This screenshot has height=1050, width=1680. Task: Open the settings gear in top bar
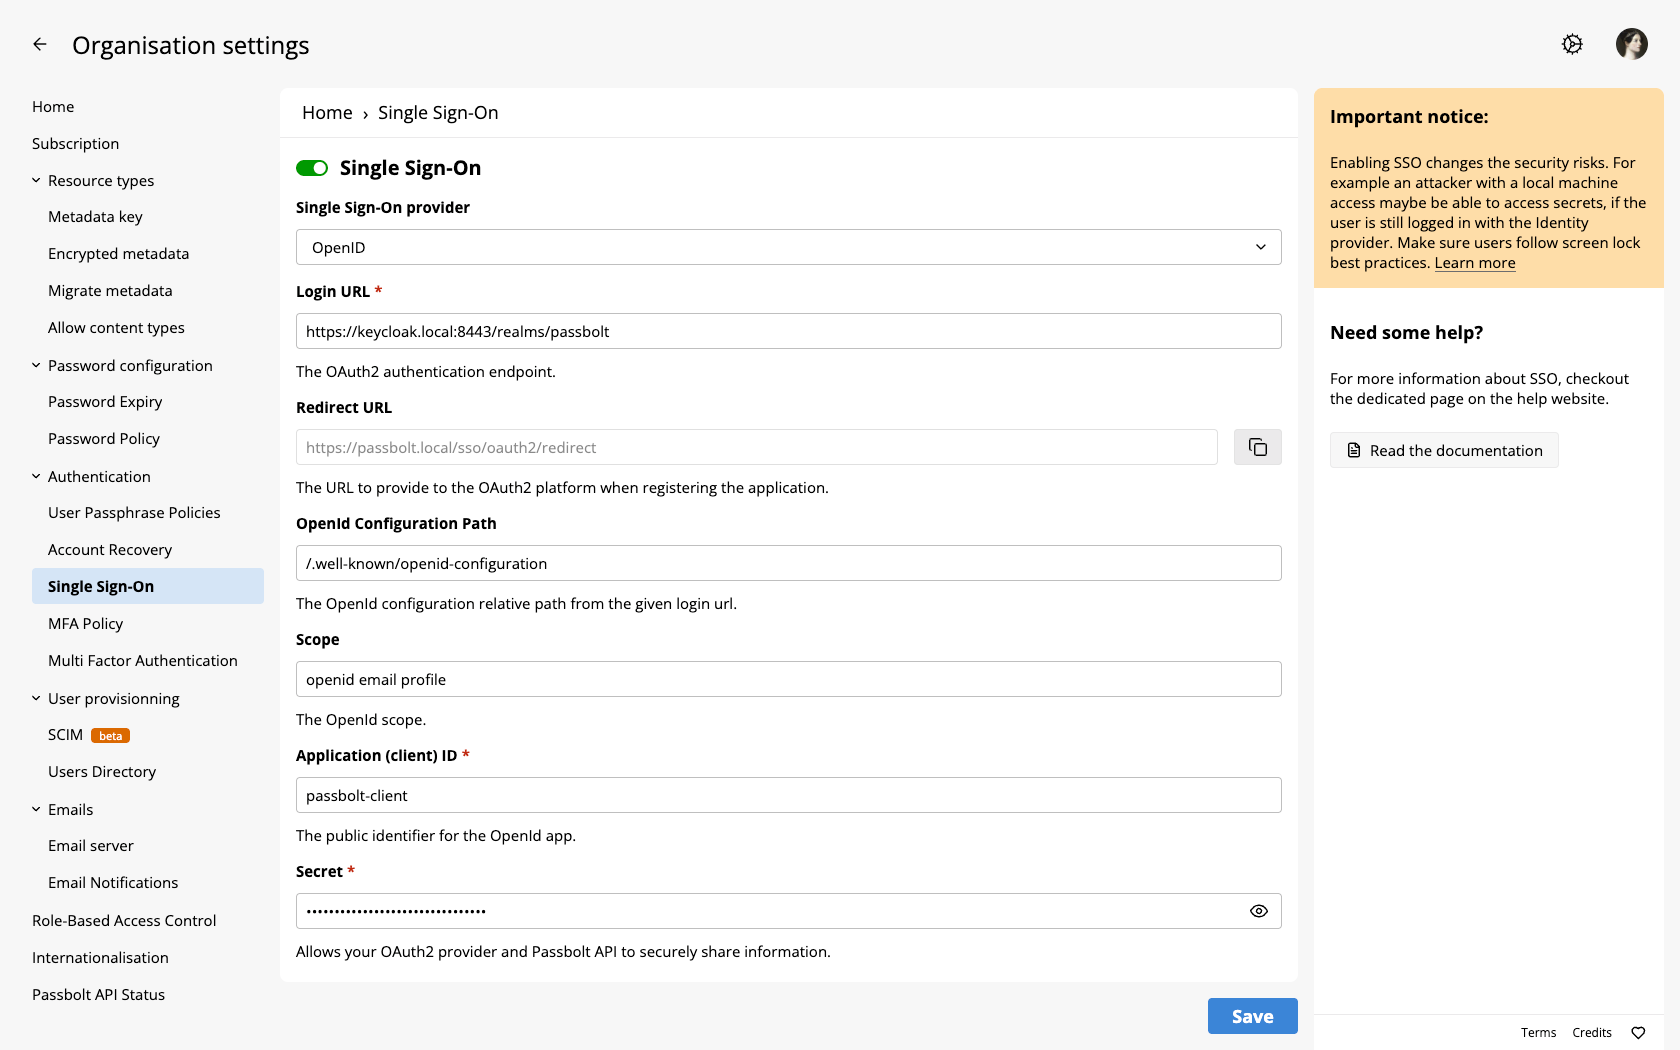[x=1571, y=44]
